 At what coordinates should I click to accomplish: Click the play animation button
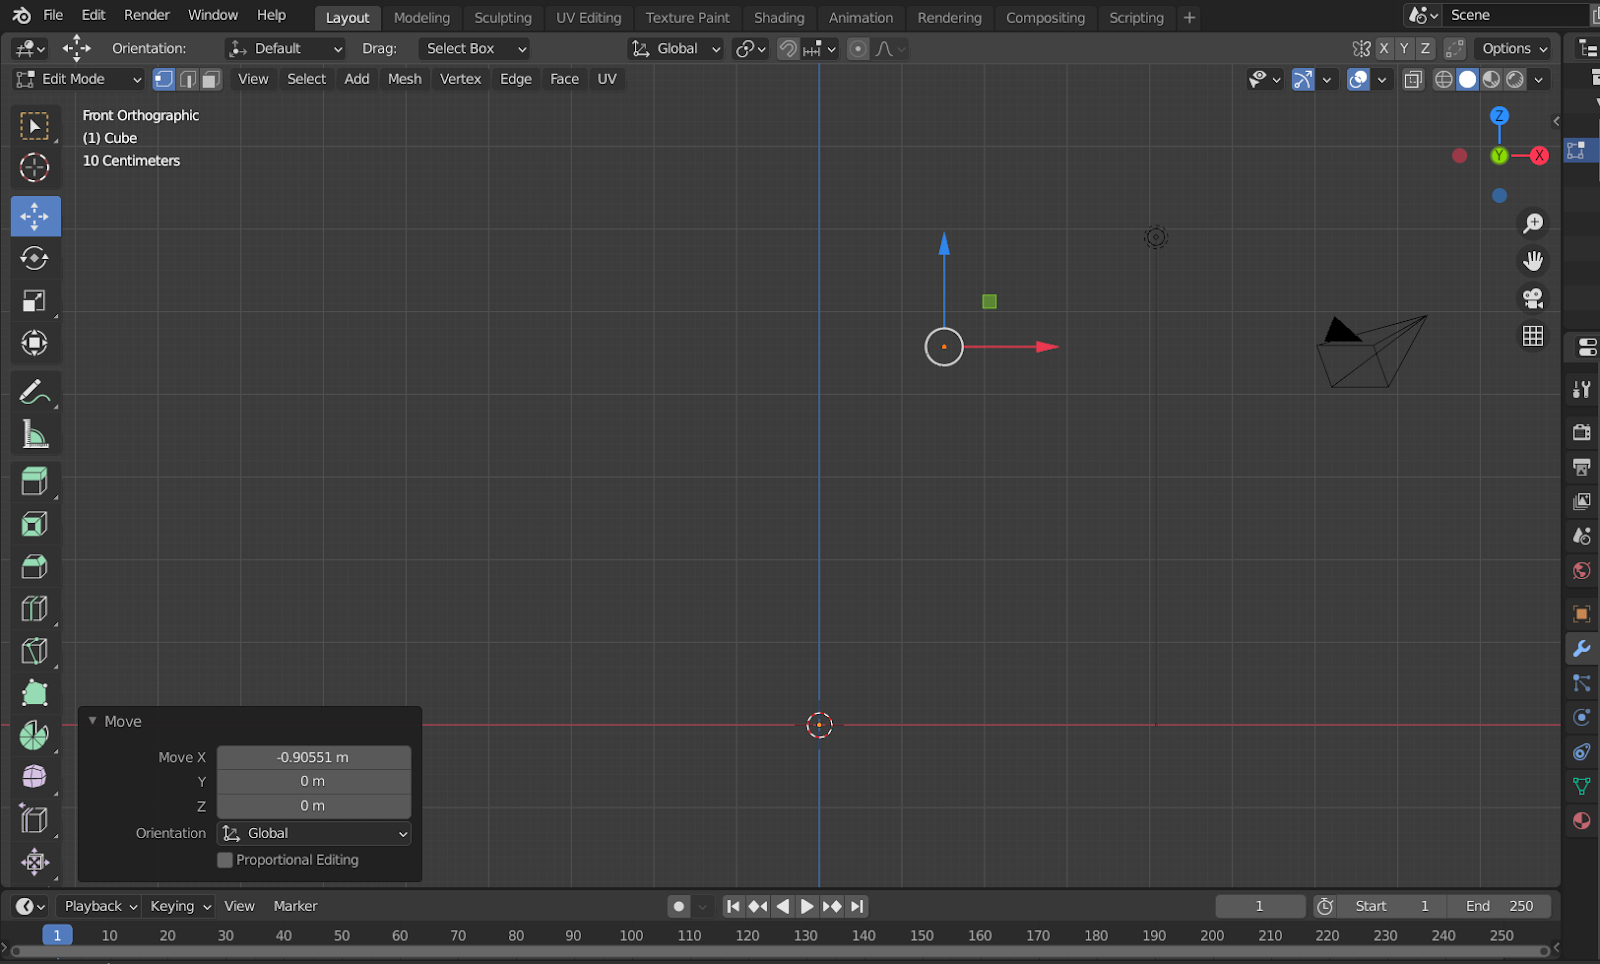point(807,906)
